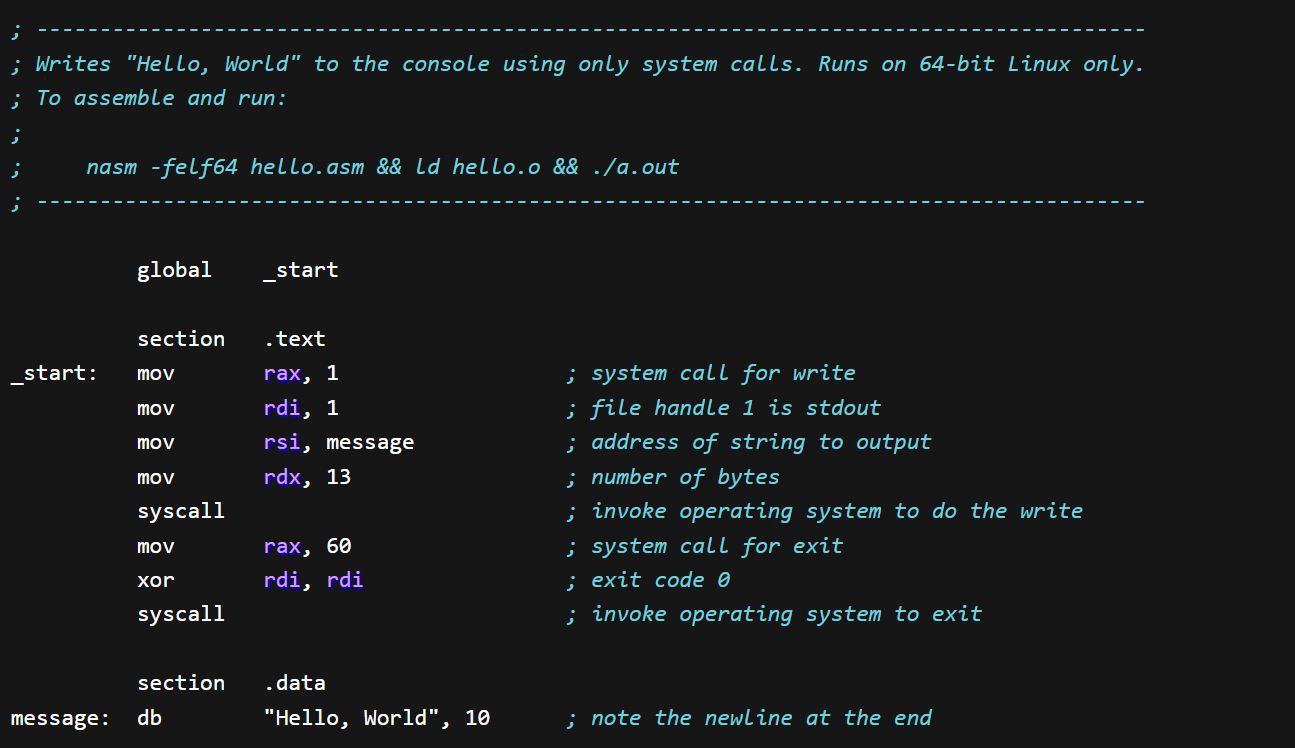Click the "xor" instruction
The image size is (1295, 748).
(x=155, y=580)
